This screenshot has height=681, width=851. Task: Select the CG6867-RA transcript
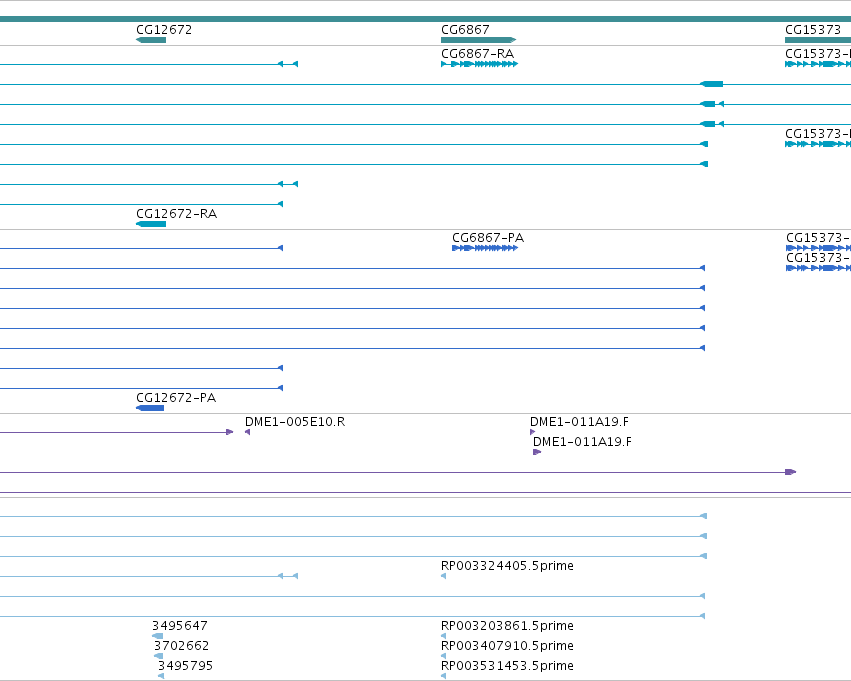click(479, 64)
